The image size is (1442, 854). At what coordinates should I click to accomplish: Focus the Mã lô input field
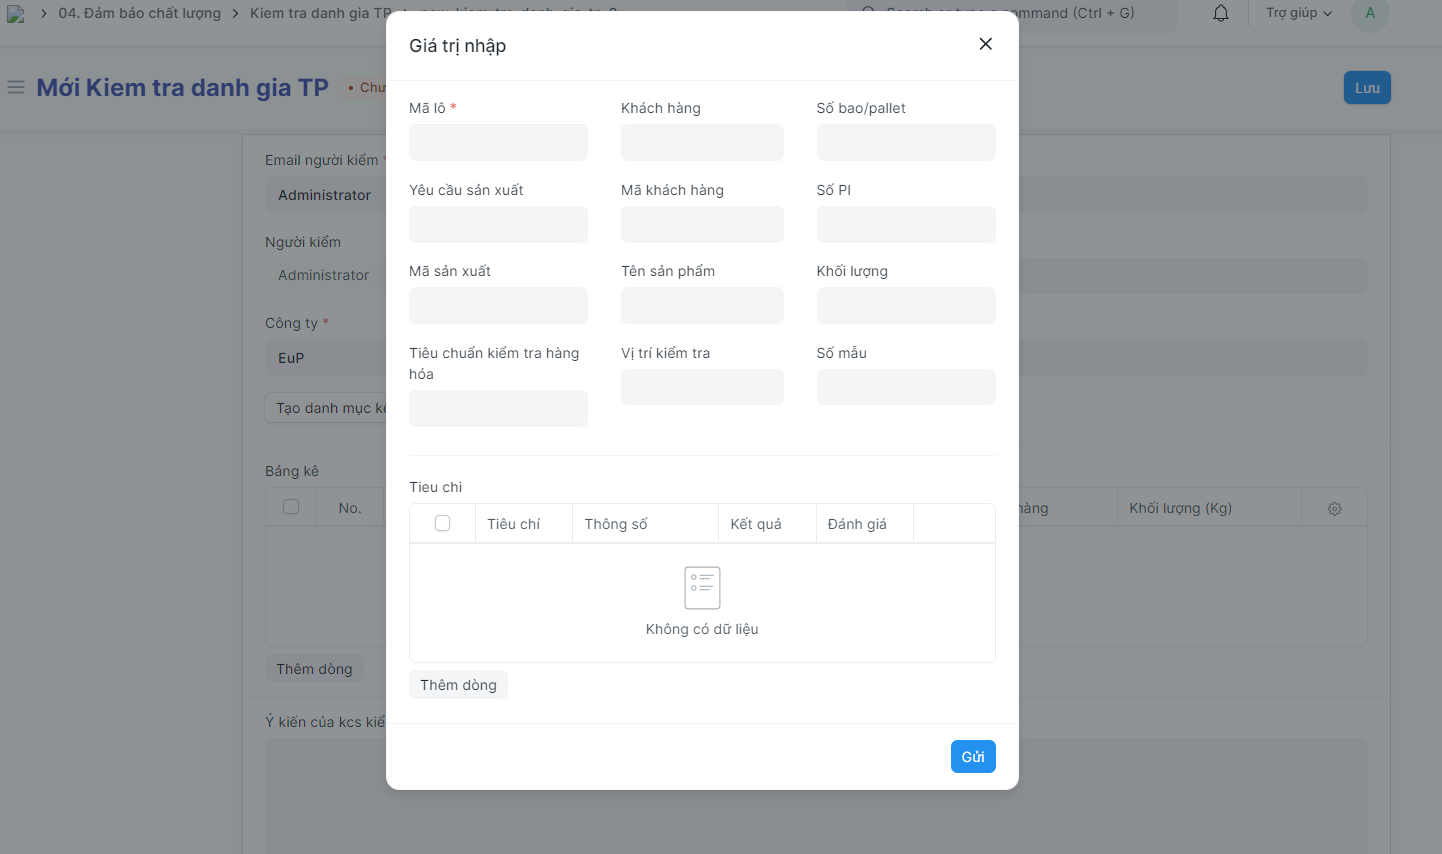coord(498,143)
